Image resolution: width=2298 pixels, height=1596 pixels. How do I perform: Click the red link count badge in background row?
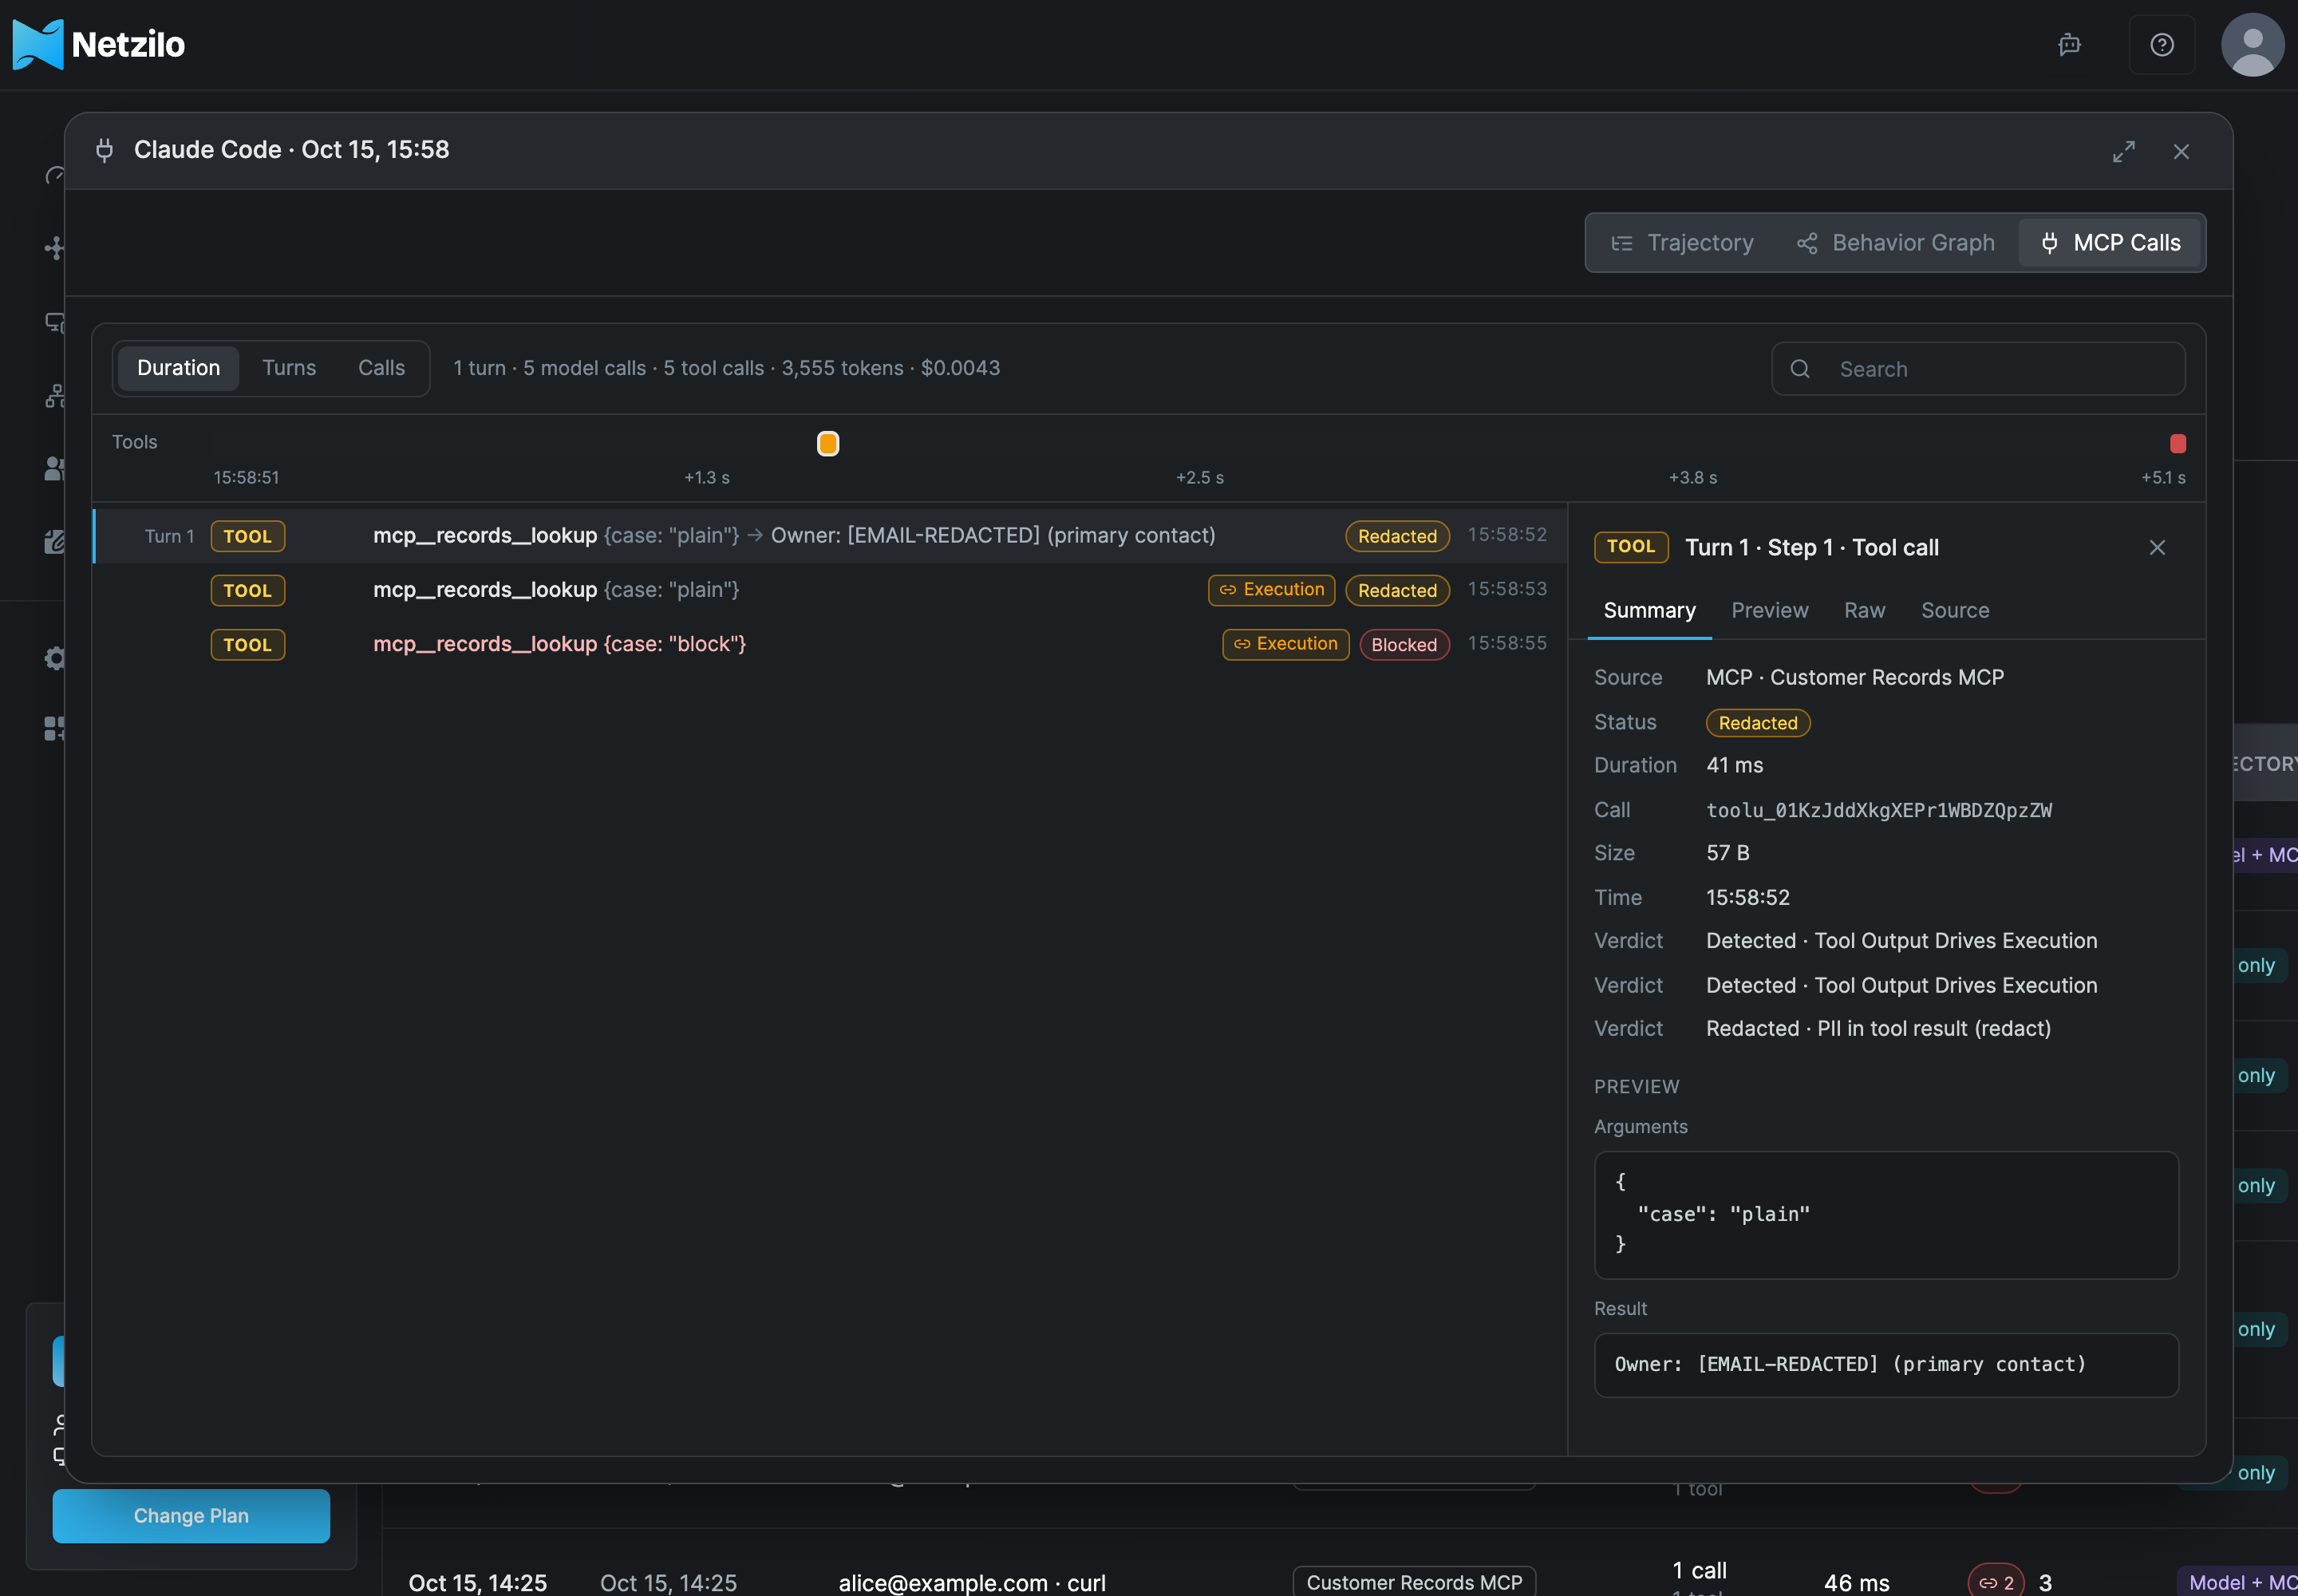[1995, 1582]
